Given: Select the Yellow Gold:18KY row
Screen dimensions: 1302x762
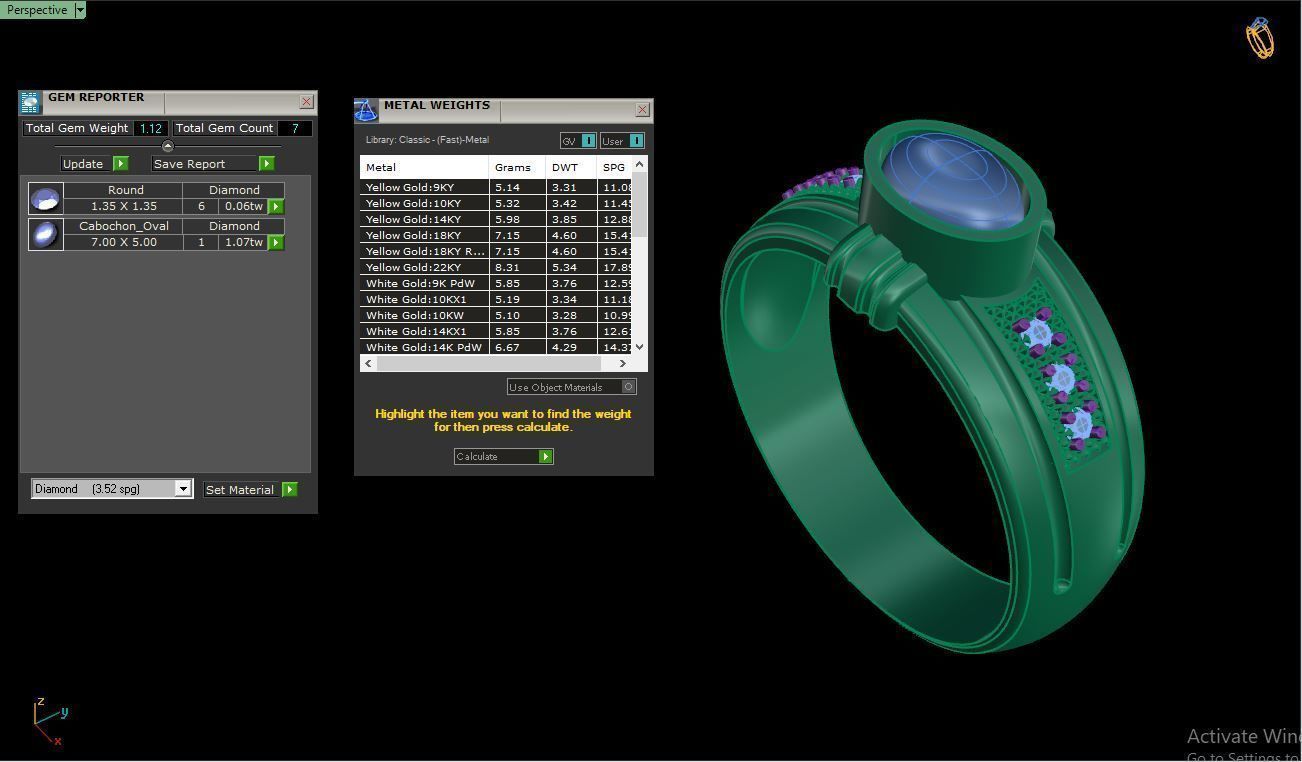Looking at the screenshot, I should [x=497, y=235].
